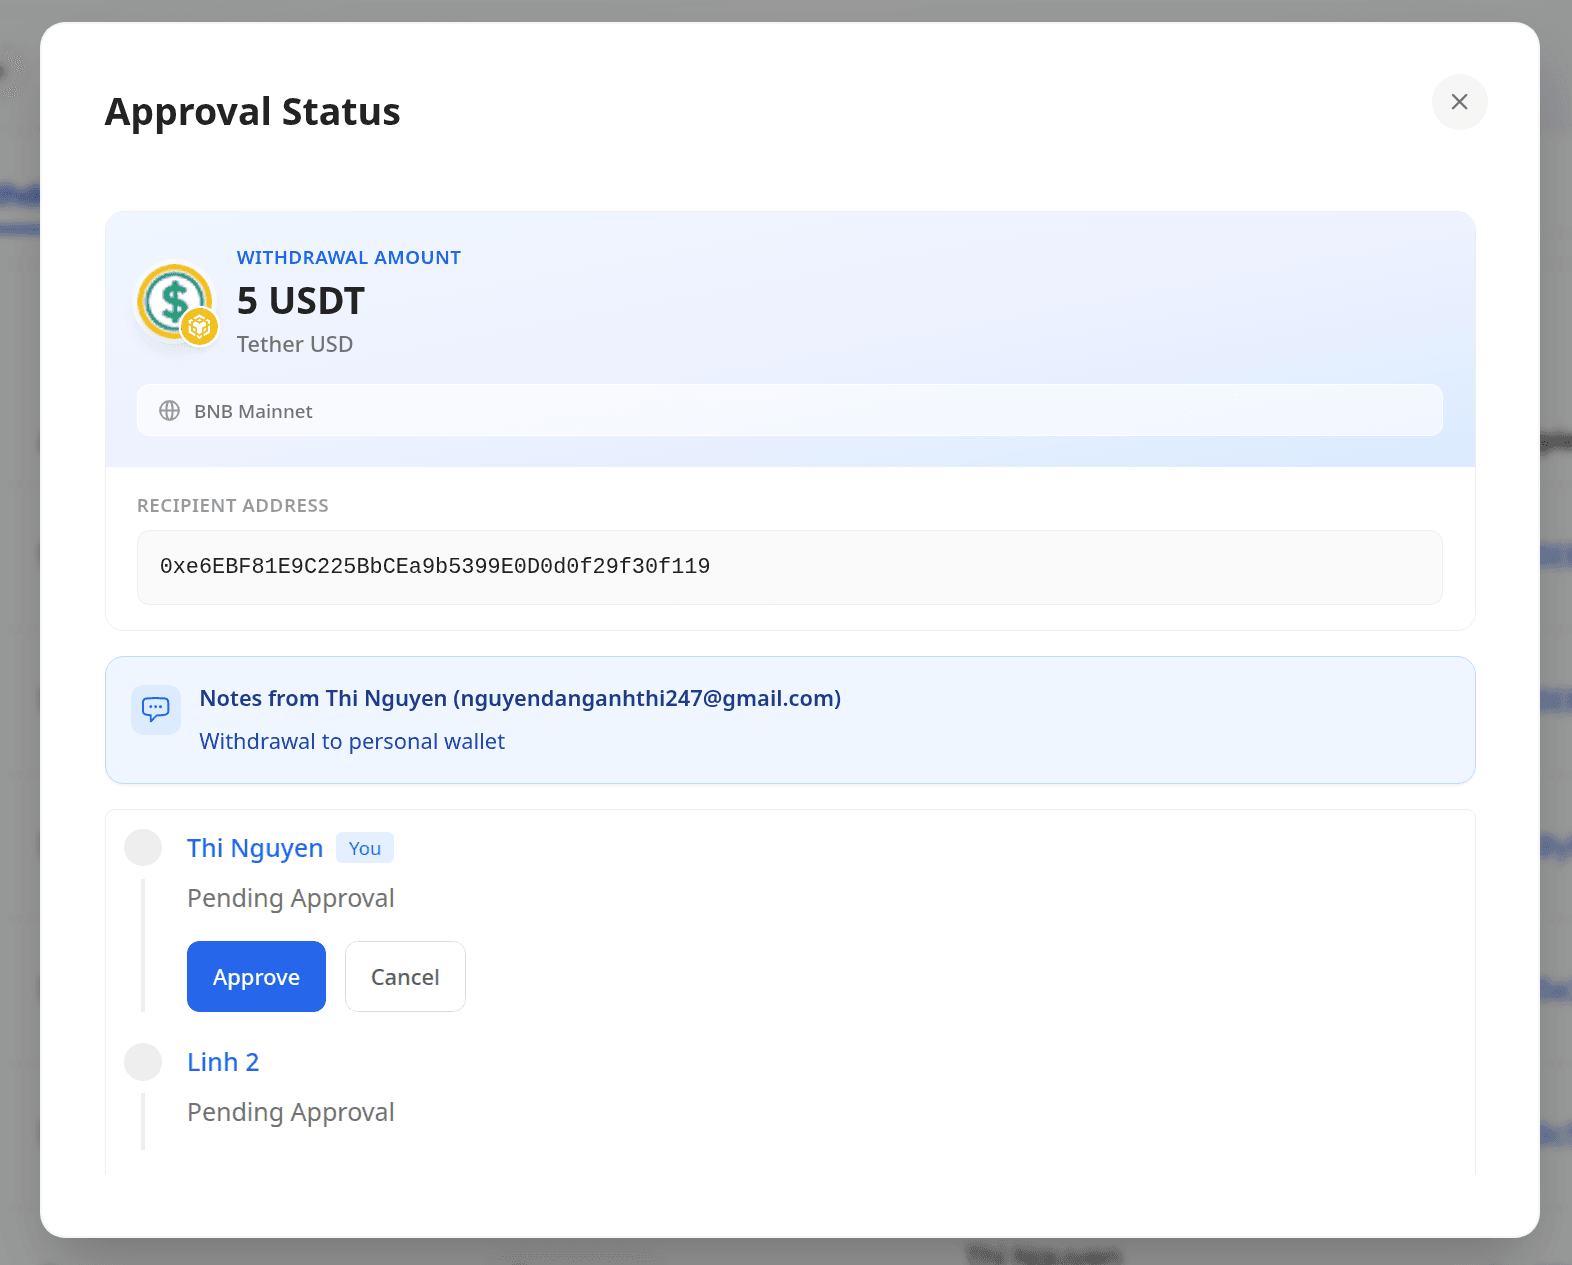This screenshot has width=1572, height=1265.
Task: Click the BNB Mainnet network field
Action: [x=789, y=411]
